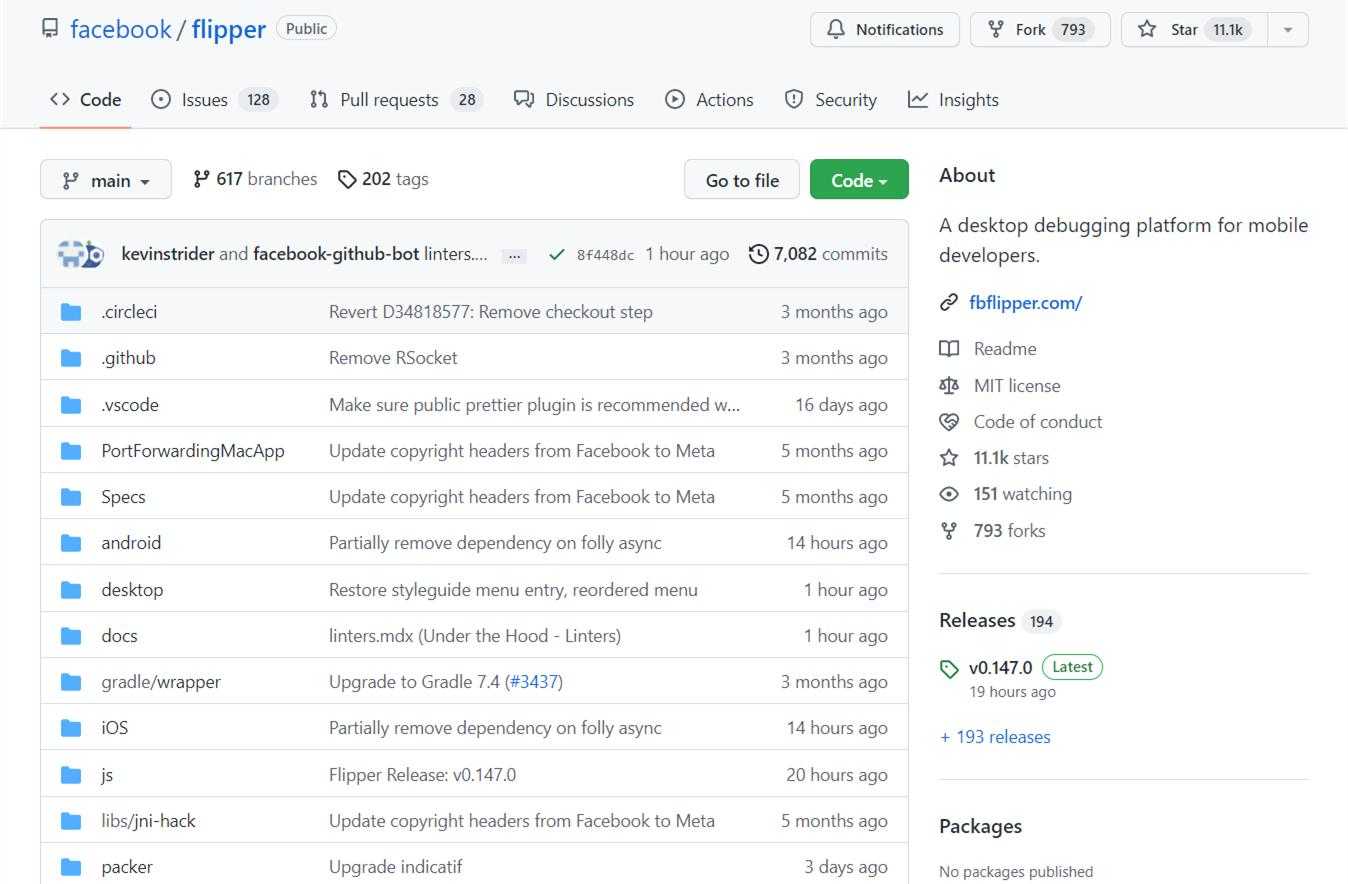Image resolution: width=1348 pixels, height=884 pixels.
Task: Click the Star 11.1k button
Action: (1194, 30)
